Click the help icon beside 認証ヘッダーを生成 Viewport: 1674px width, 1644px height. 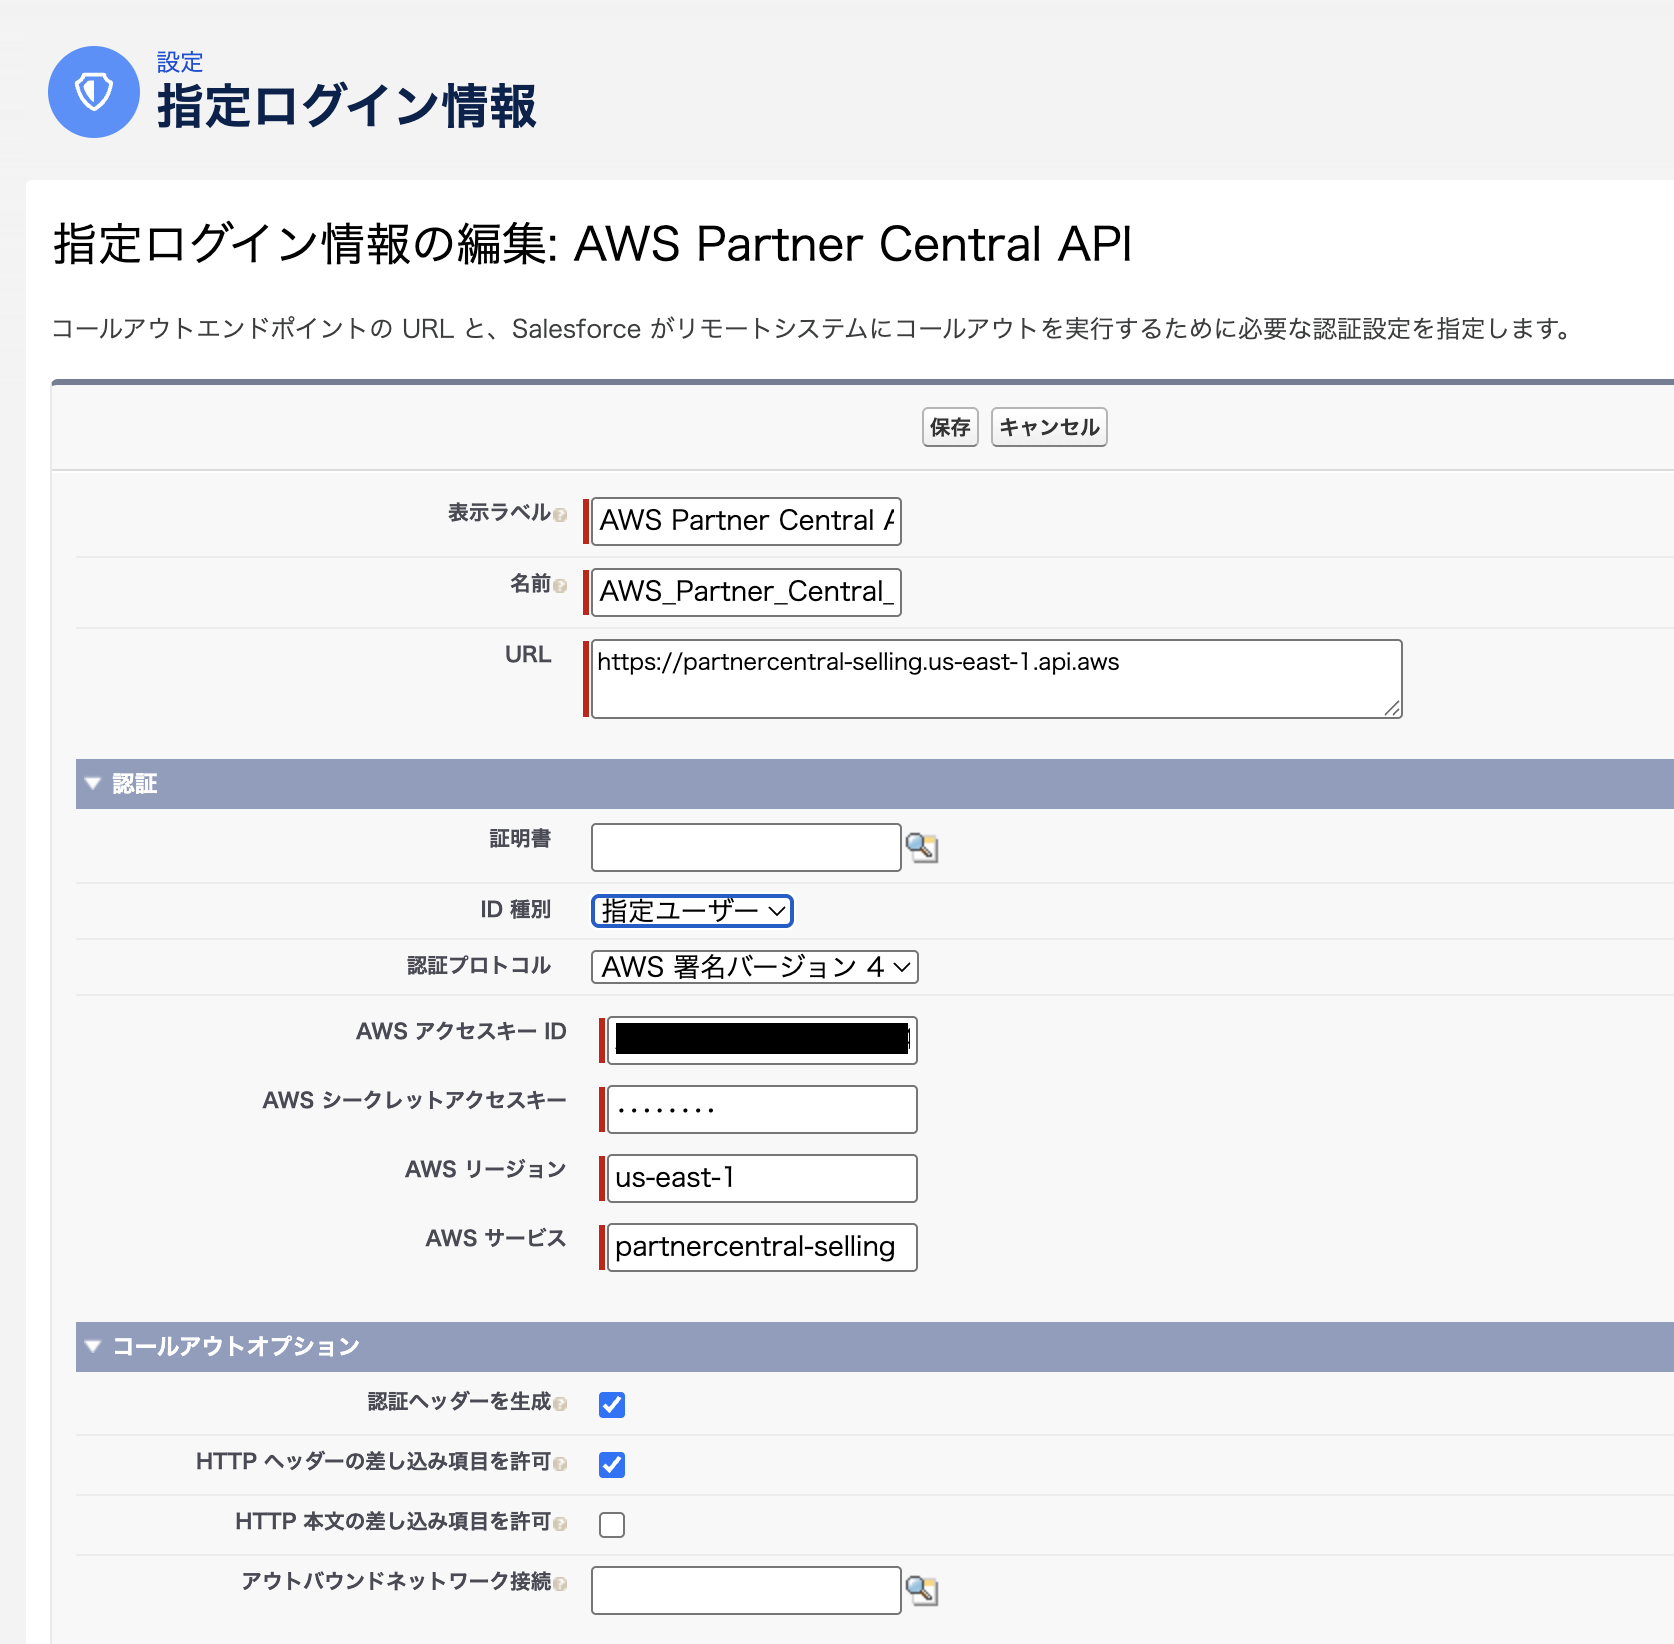563,1404
